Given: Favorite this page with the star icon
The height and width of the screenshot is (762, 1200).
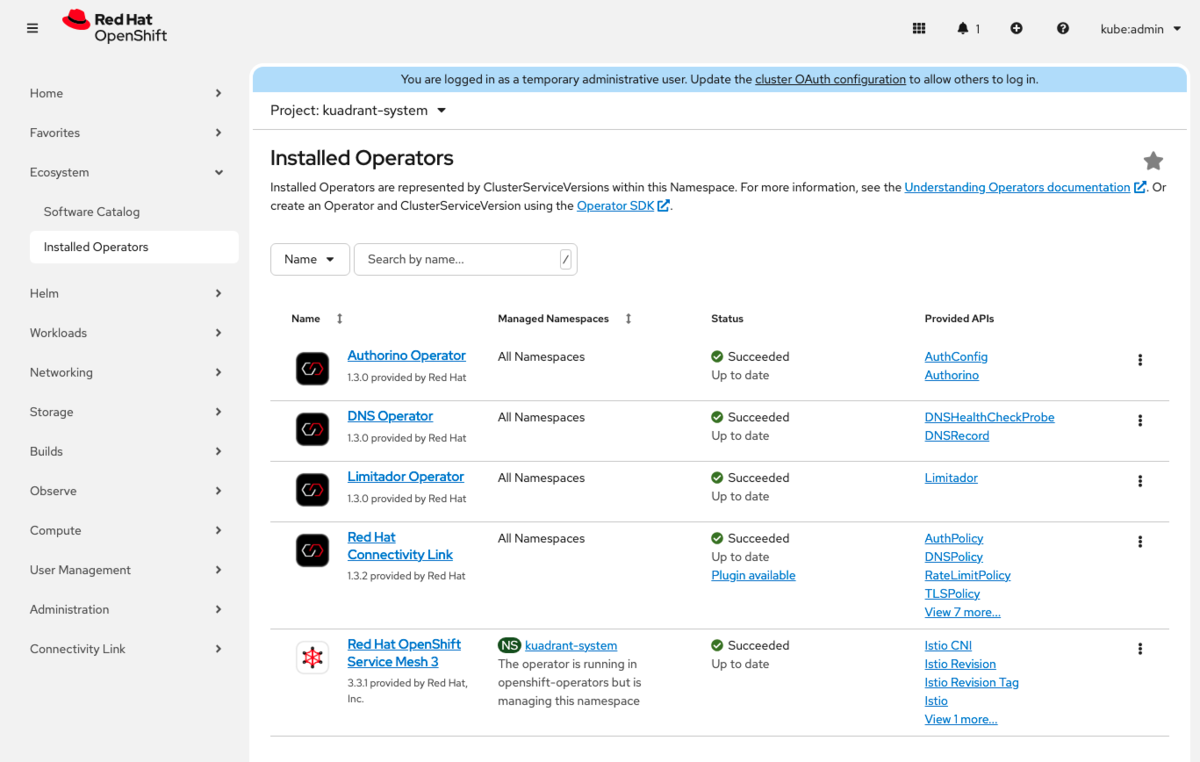Looking at the screenshot, I should [1153, 161].
